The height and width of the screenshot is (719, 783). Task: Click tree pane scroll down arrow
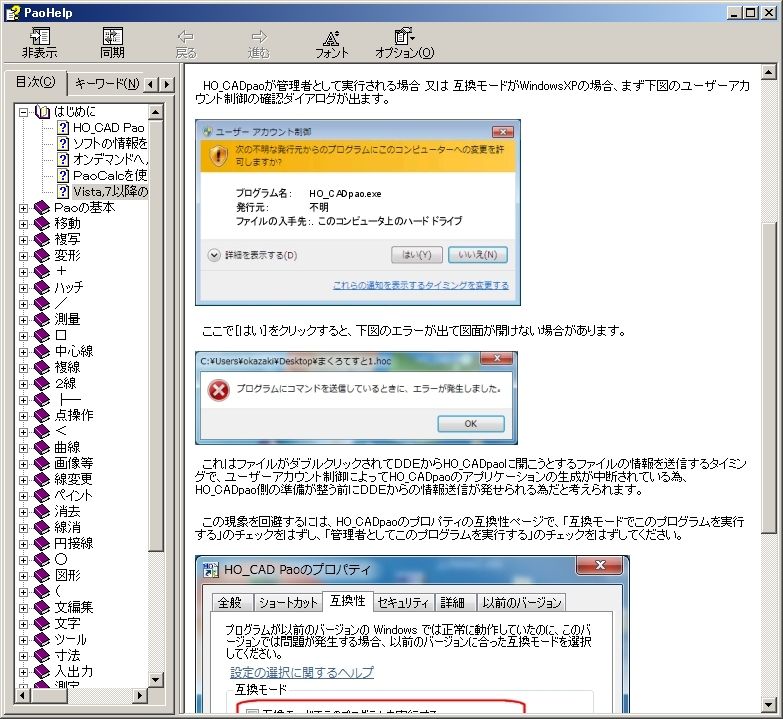155,680
